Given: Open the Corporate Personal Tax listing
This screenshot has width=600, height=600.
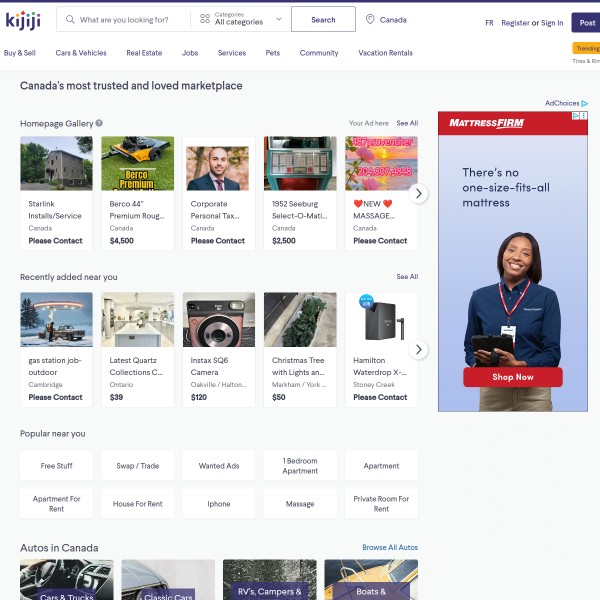Looking at the screenshot, I should click(218, 193).
